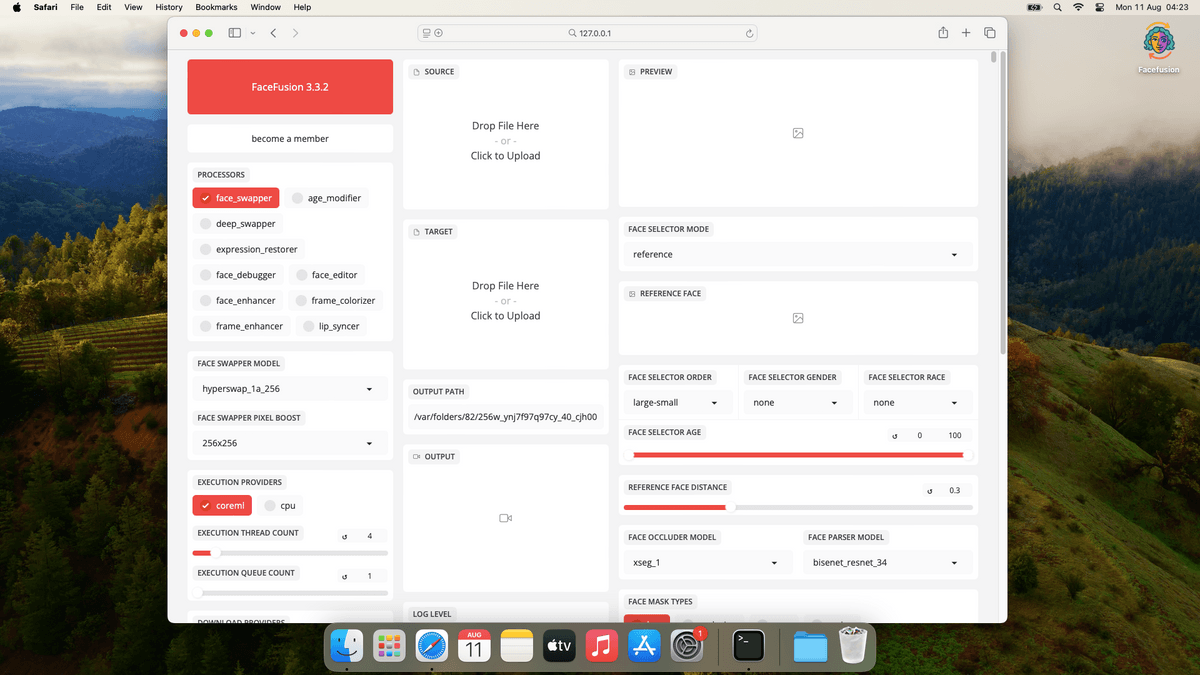Screen dimensions: 1200x675
Task: Enable the face_debugger processor
Action: (x=238, y=275)
